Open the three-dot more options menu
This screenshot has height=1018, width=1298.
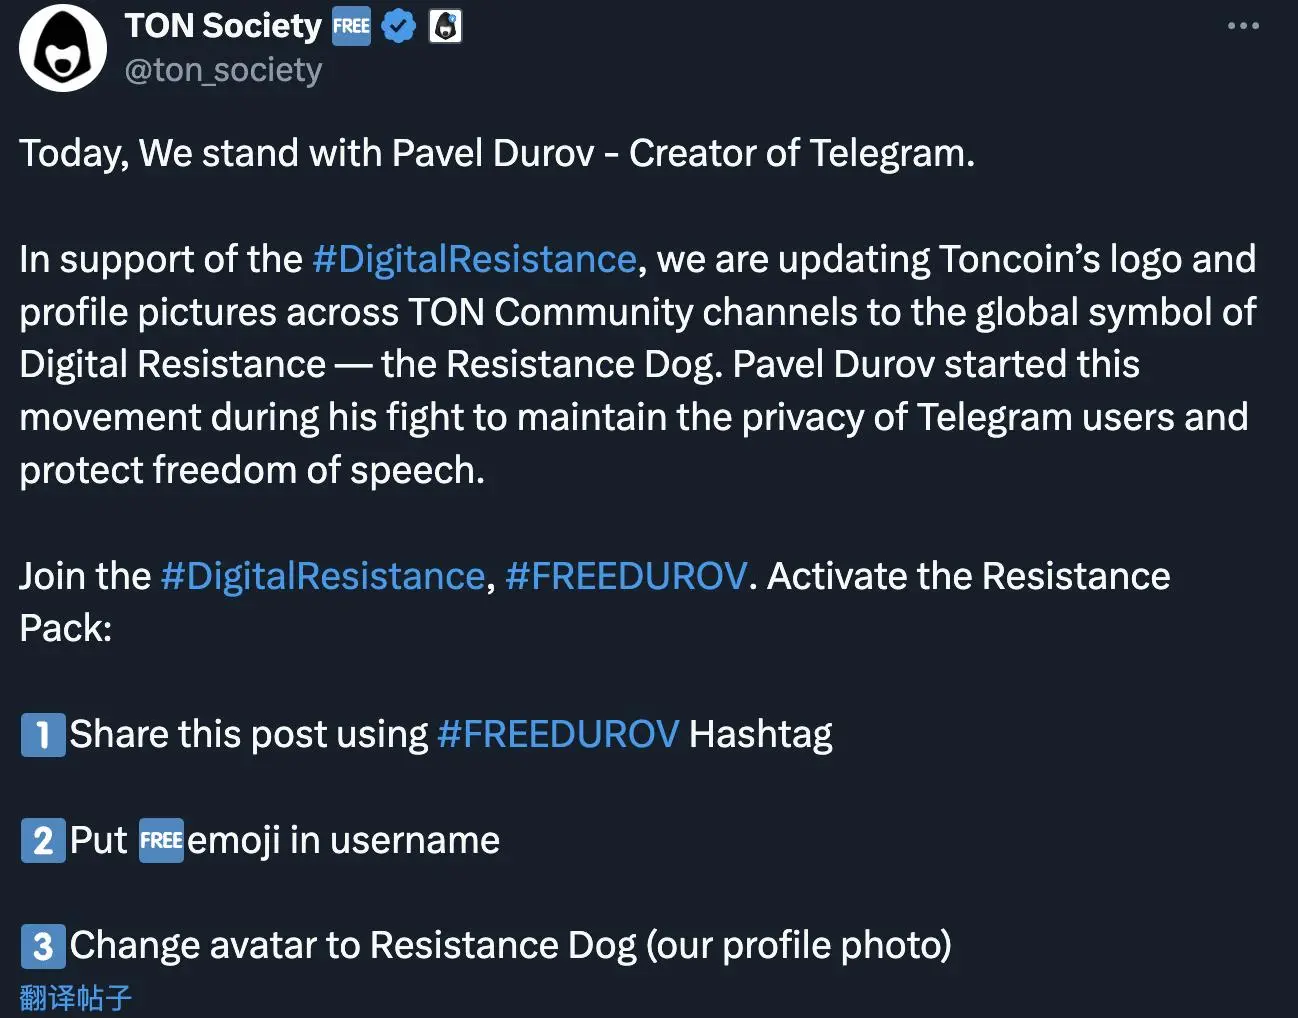pyautogui.click(x=1243, y=26)
